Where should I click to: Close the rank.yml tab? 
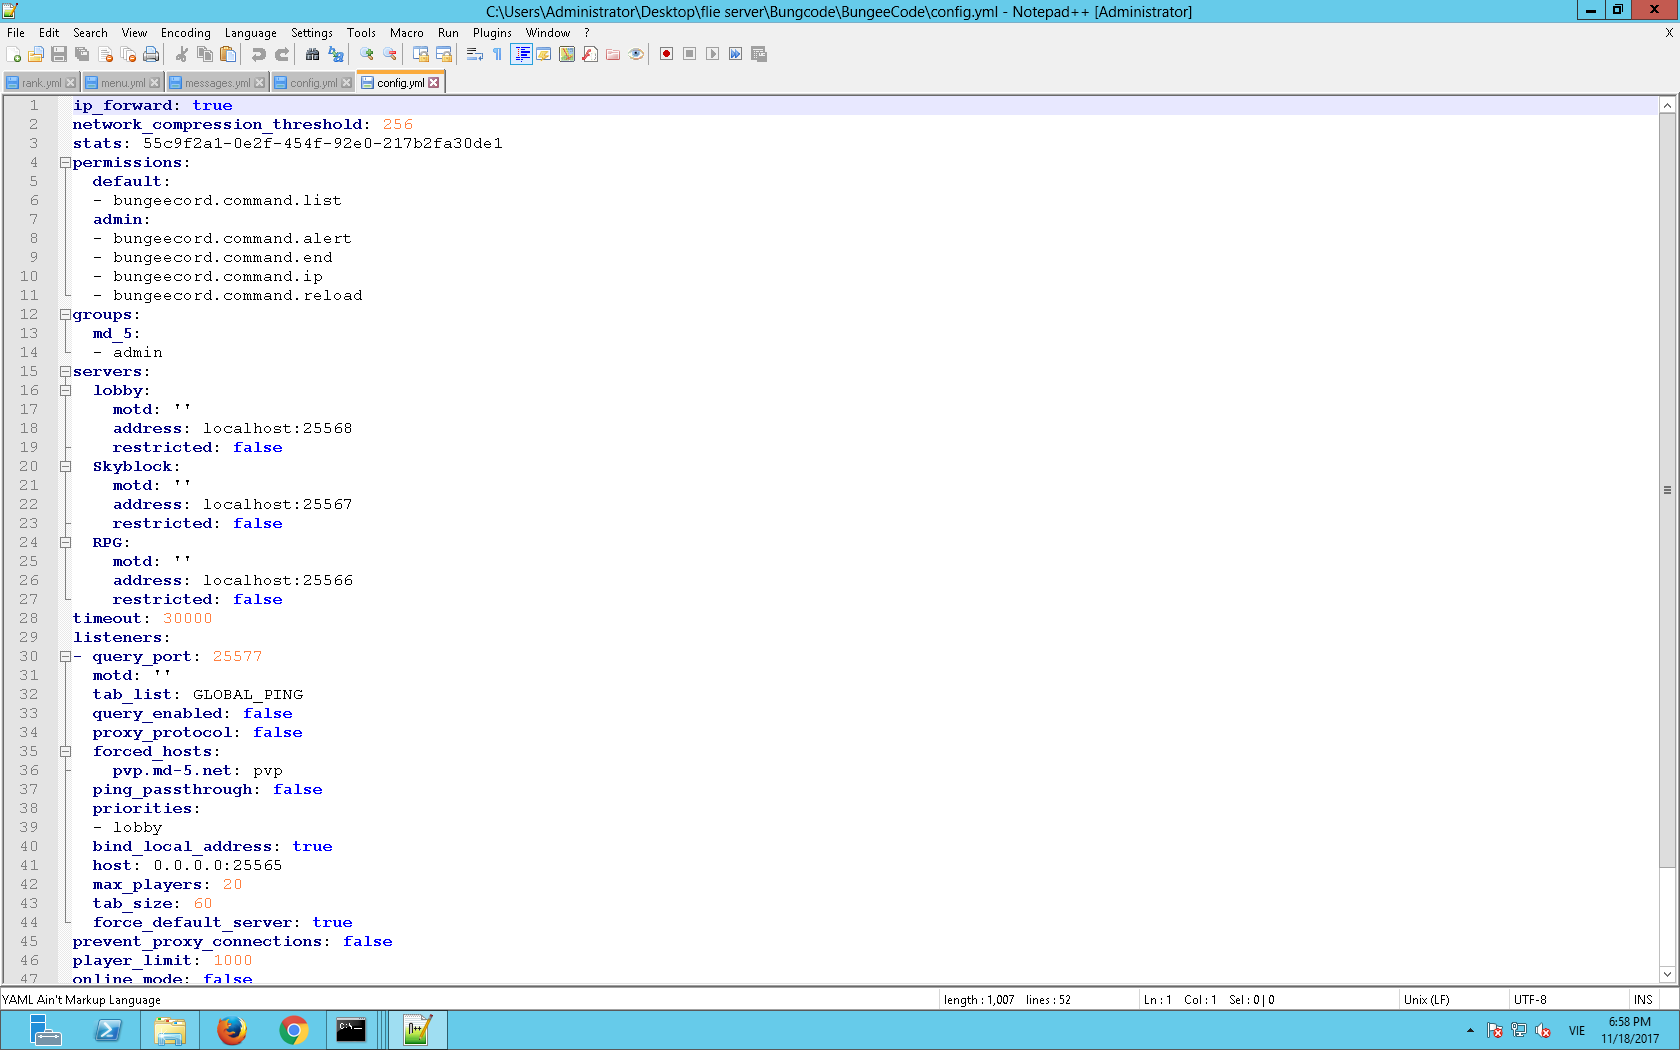click(x=70, y=83)
